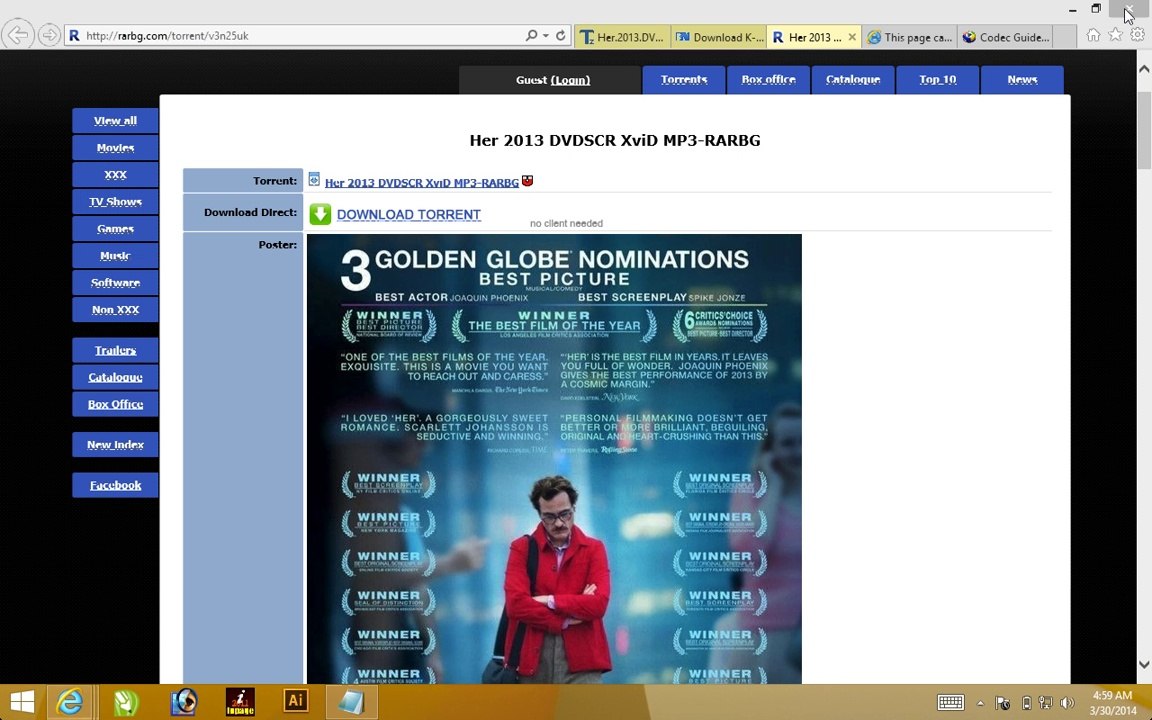The width and height of the screenshot is (1152, 720).
Task: Select Software category in sidebar
Action: pyautogui.click(x=115, y=282)
